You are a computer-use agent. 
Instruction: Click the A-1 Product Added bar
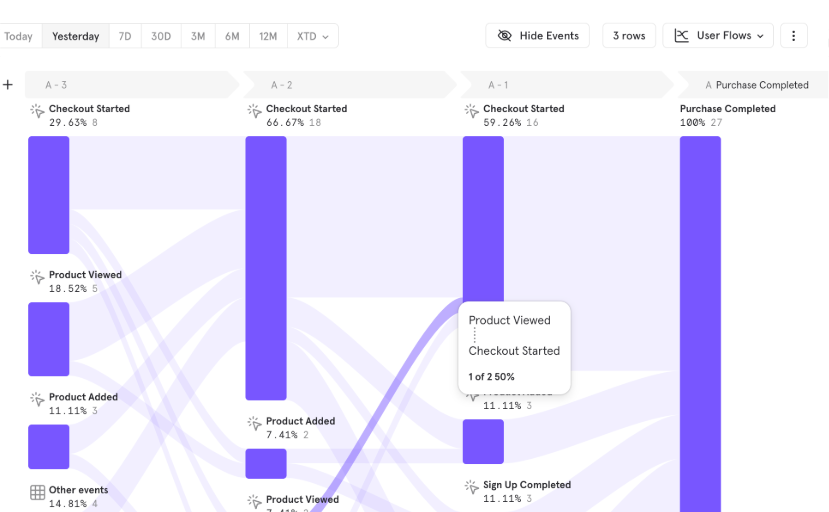(x=483, y=442)
